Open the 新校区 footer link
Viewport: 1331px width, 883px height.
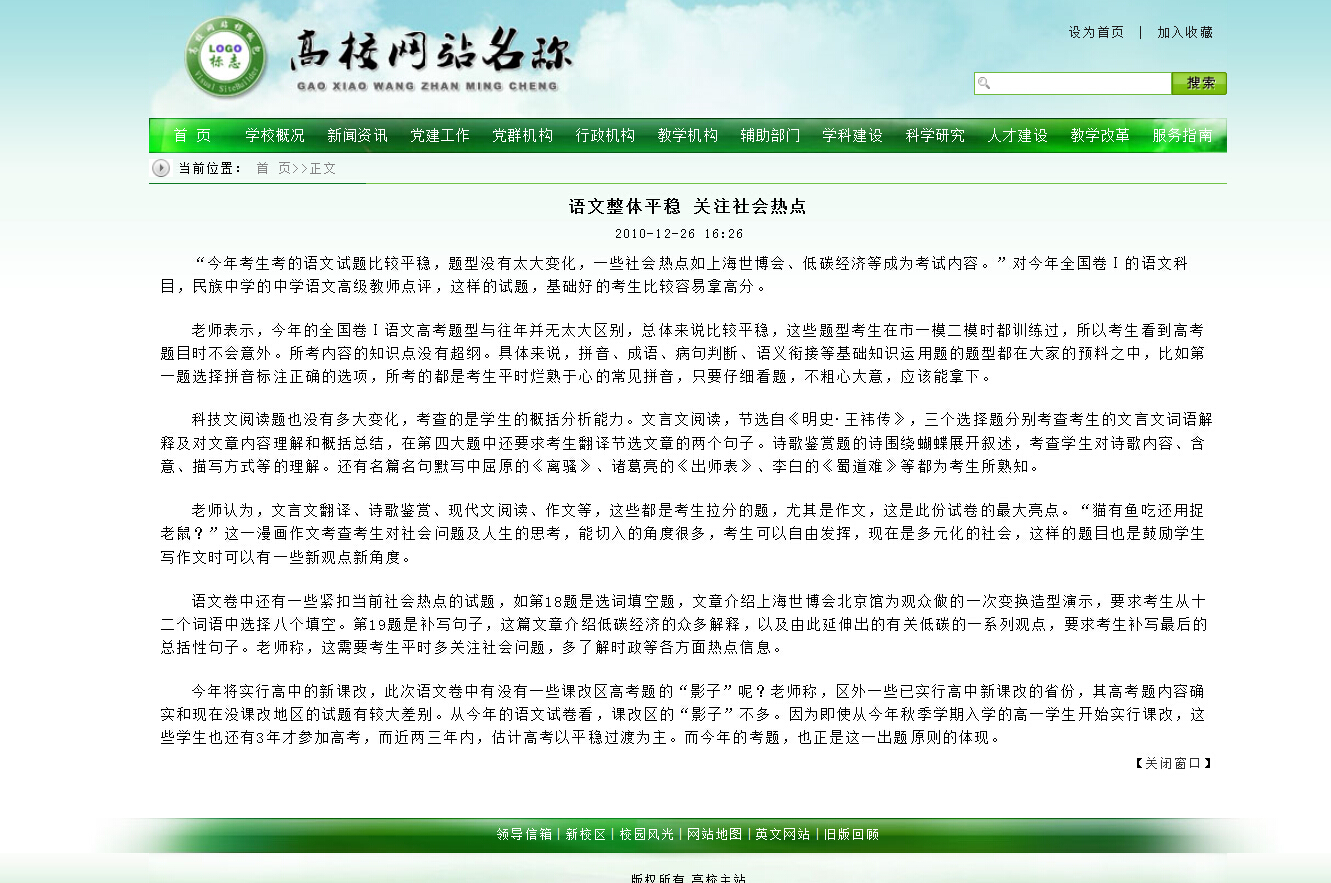point(586,834)
